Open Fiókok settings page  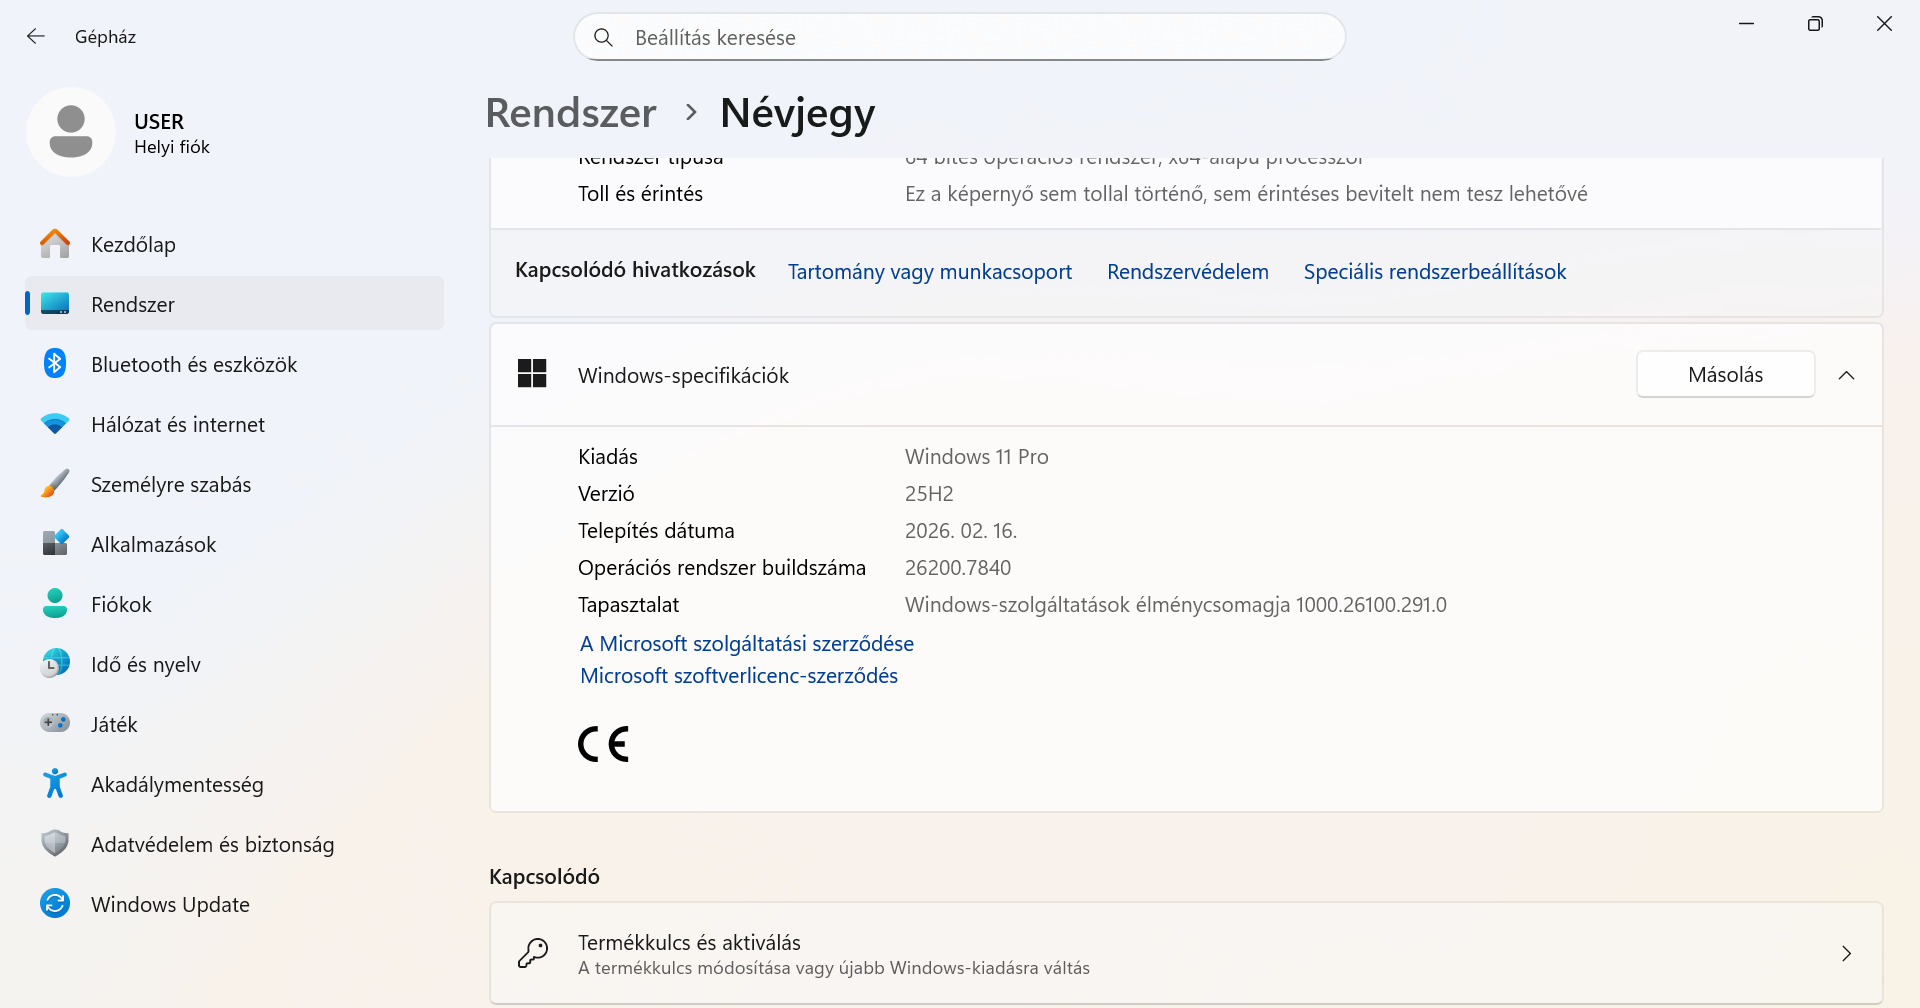pyautogui.click(x=234, y=604)
